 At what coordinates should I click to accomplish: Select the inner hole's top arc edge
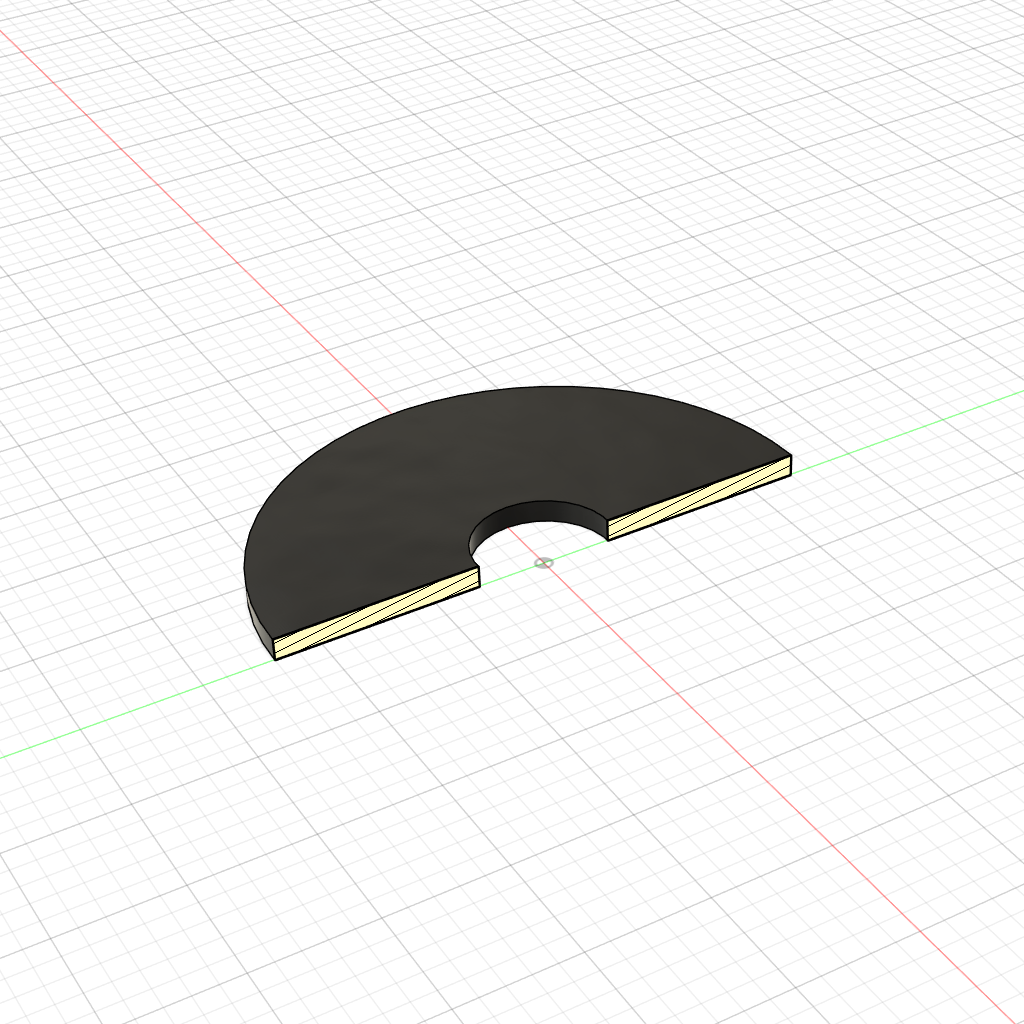(x=540, y=500)
